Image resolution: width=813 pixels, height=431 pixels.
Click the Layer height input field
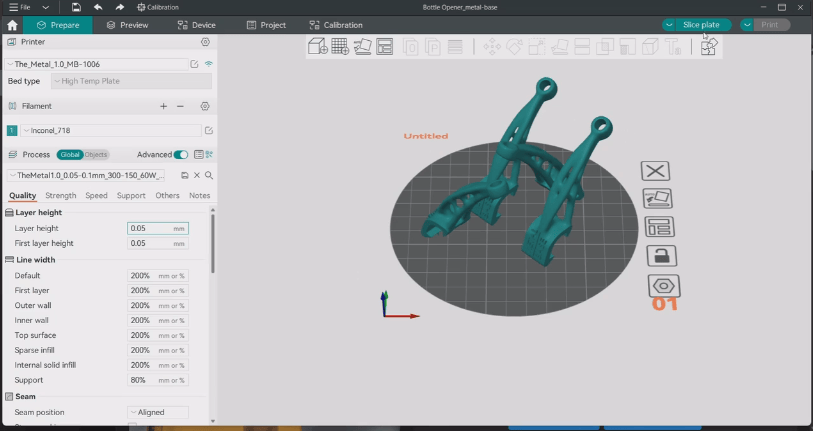pos(150,228)
